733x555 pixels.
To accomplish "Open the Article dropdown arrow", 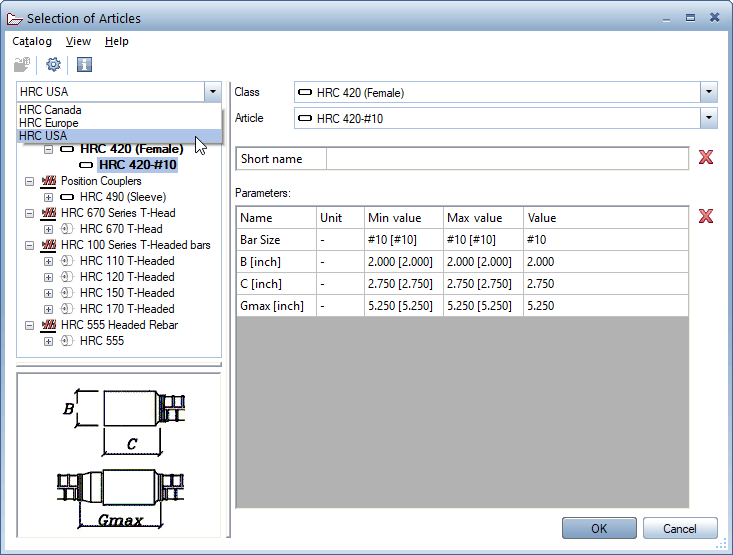I will point(709,118).
